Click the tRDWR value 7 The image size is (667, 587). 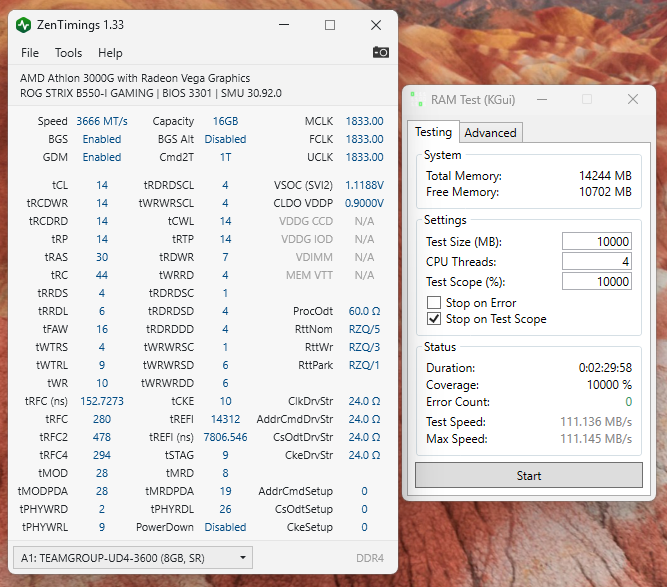coord(225,257)
